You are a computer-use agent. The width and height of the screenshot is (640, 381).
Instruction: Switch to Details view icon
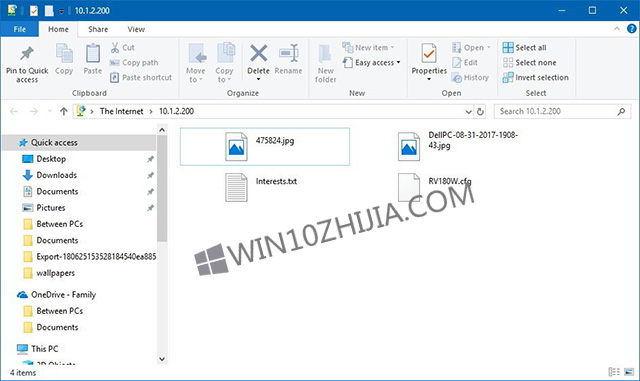(x=614, y=372)
